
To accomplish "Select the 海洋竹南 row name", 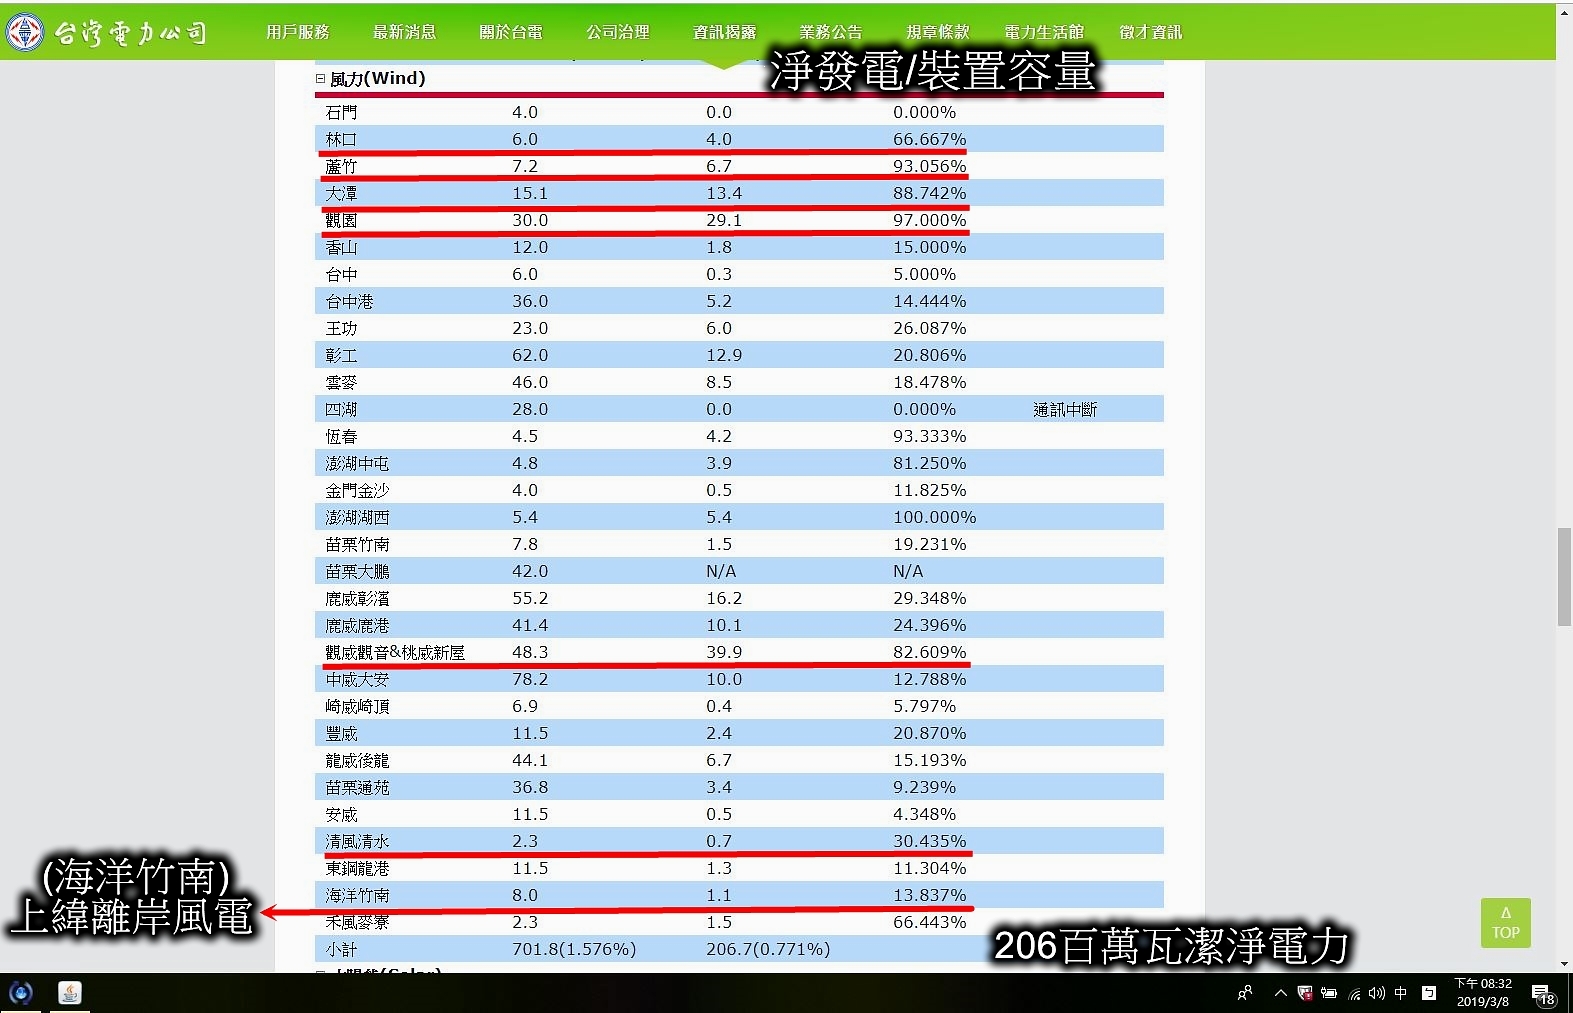I will pyautogui.click(x=357, y=895).
